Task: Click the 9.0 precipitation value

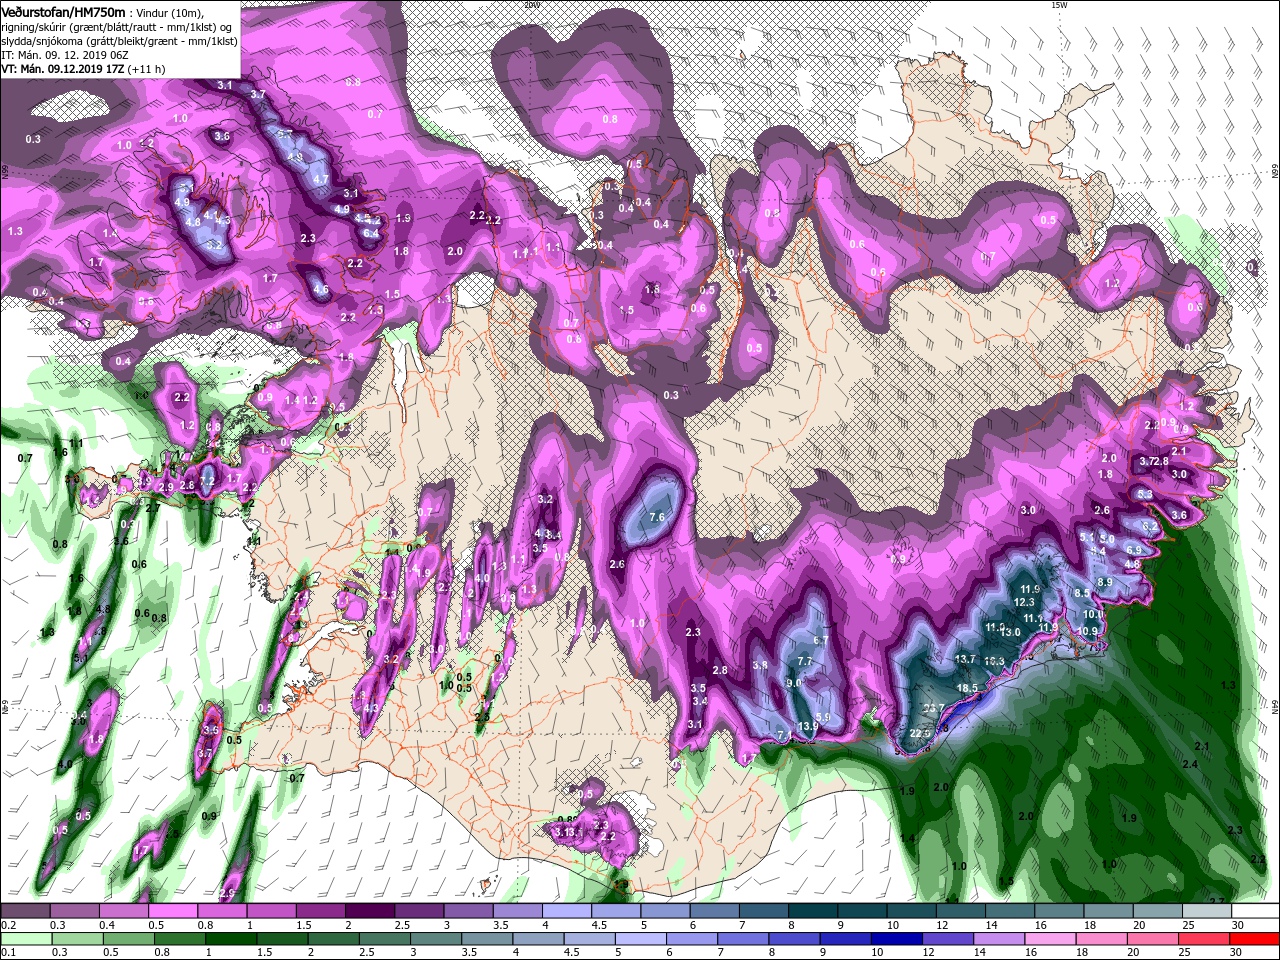Action: pos(794,683)
